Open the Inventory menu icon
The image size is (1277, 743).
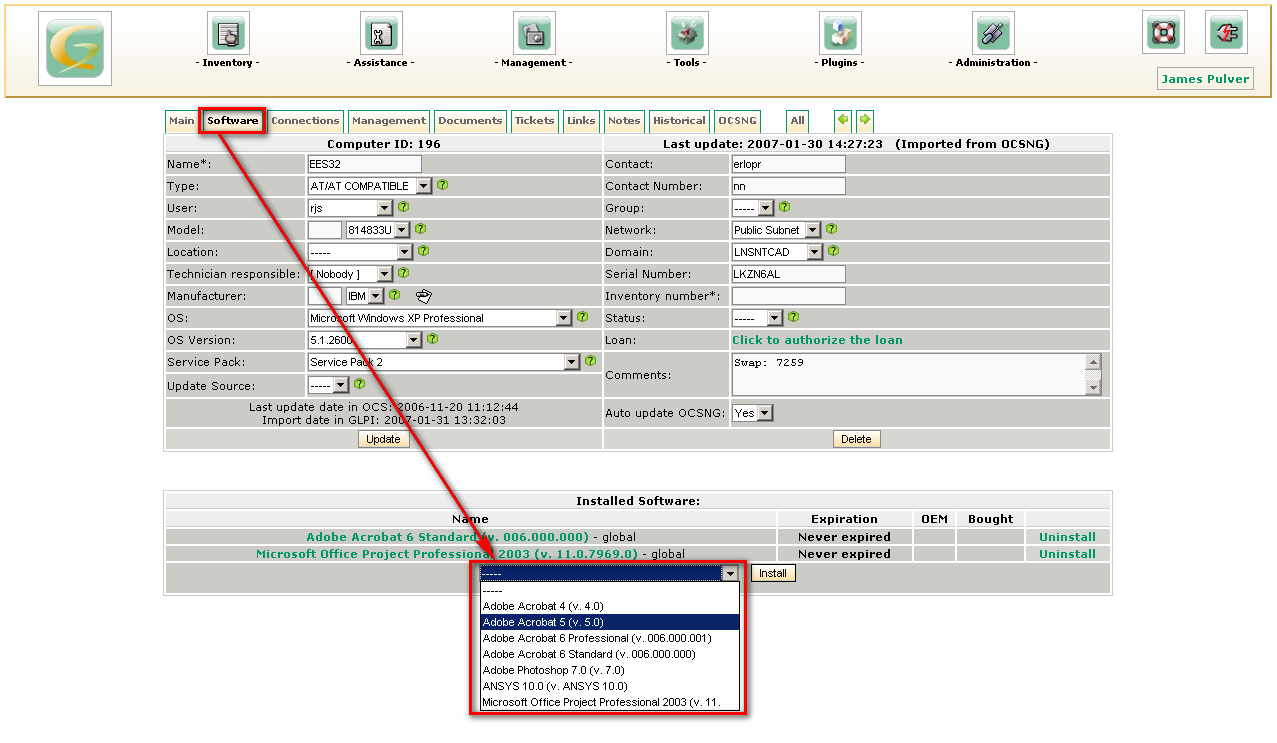tap(228, 33)
